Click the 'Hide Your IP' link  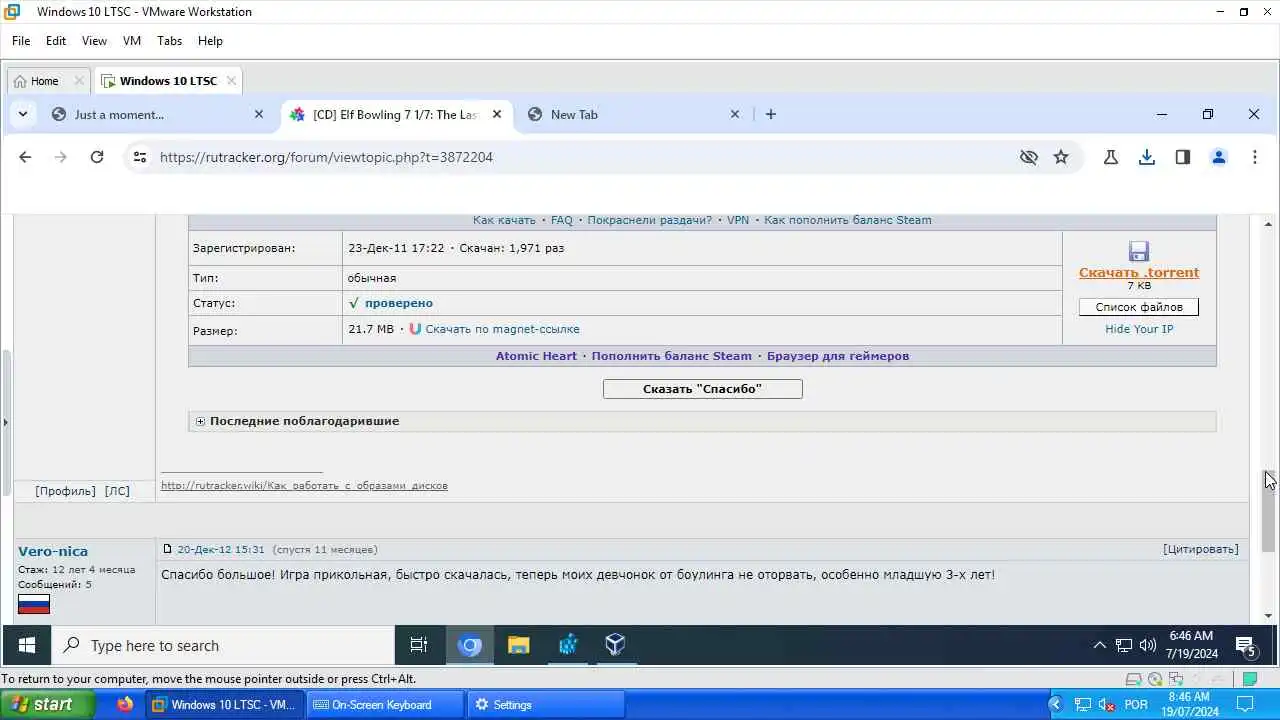tap(1139, 329)
